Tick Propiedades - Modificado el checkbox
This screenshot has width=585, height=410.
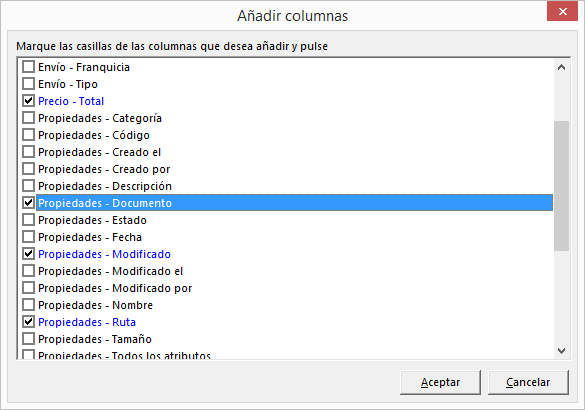pyautogui.click(x=28, y=271)
